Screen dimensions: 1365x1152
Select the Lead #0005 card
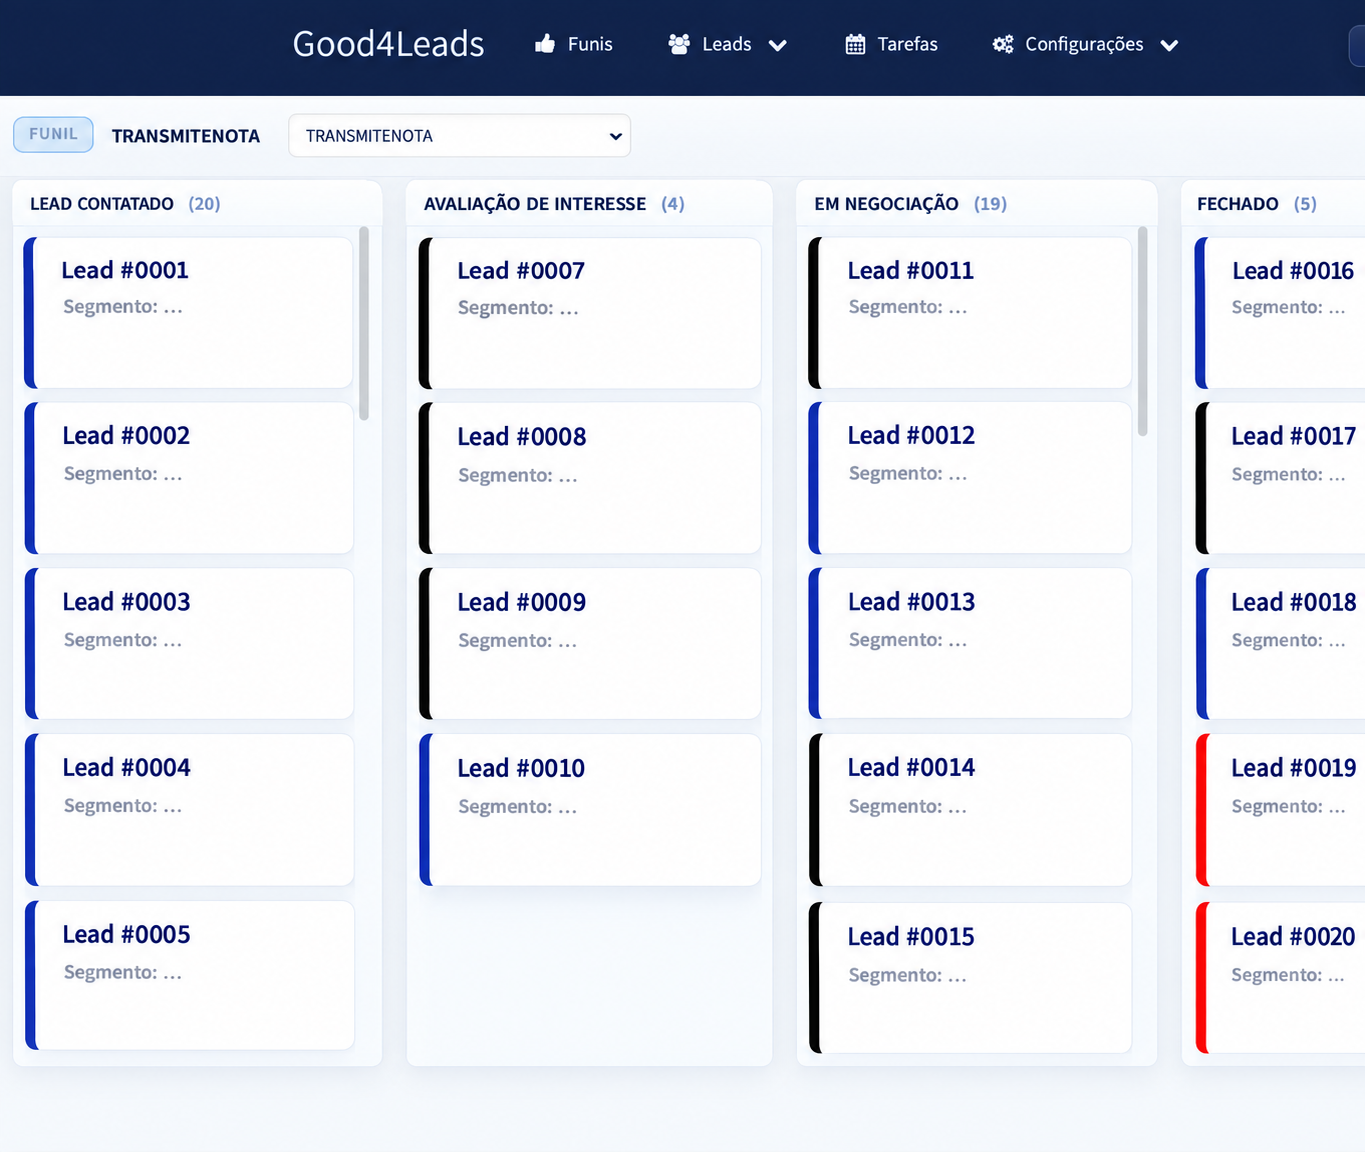click(189, 975)
